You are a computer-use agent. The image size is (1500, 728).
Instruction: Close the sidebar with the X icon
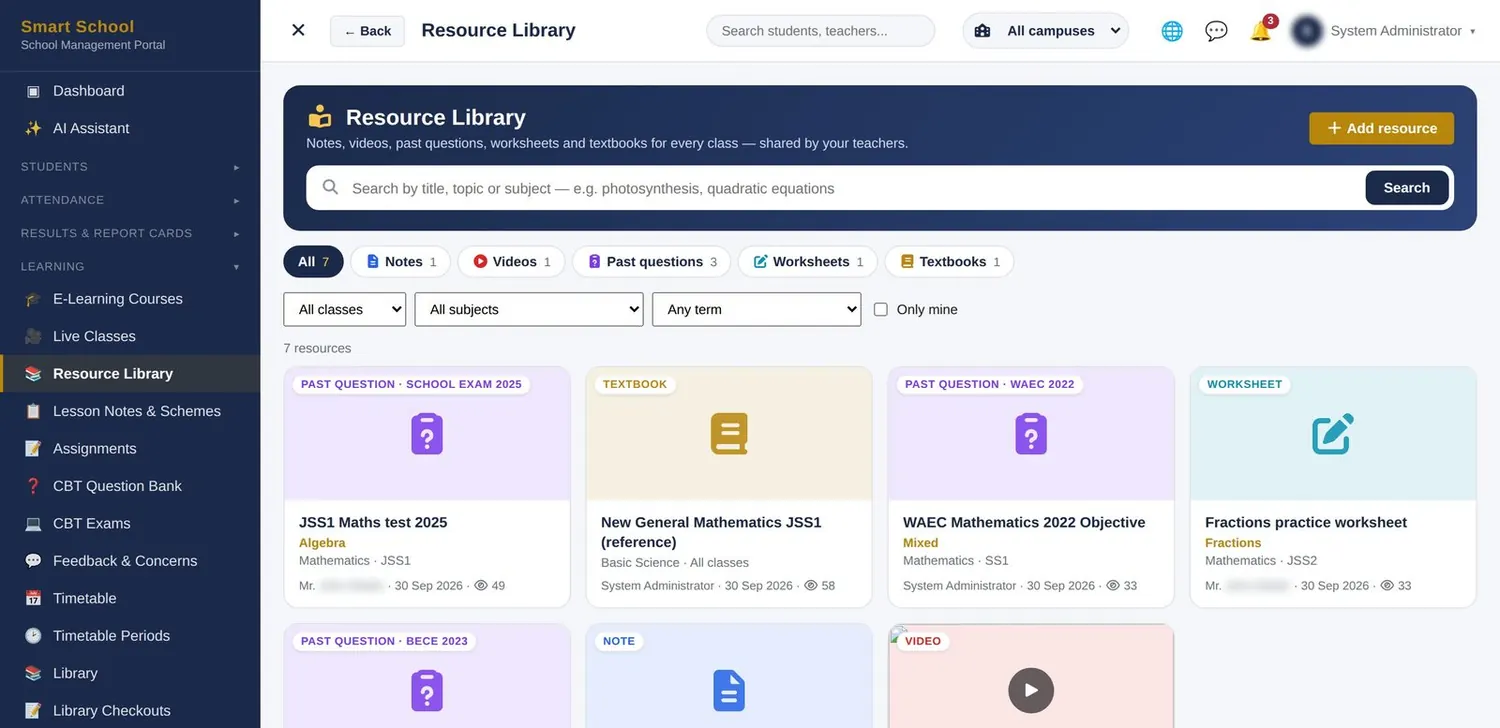pyautogui.click(x=298, y=30)
